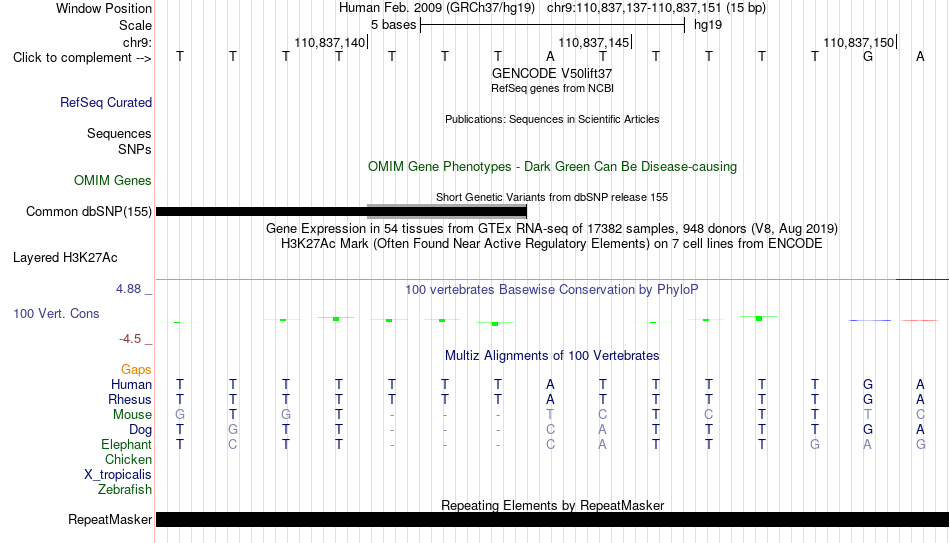Click 'Publications: Sequences in Scientific Articles' title

click(x=552, y=119)
